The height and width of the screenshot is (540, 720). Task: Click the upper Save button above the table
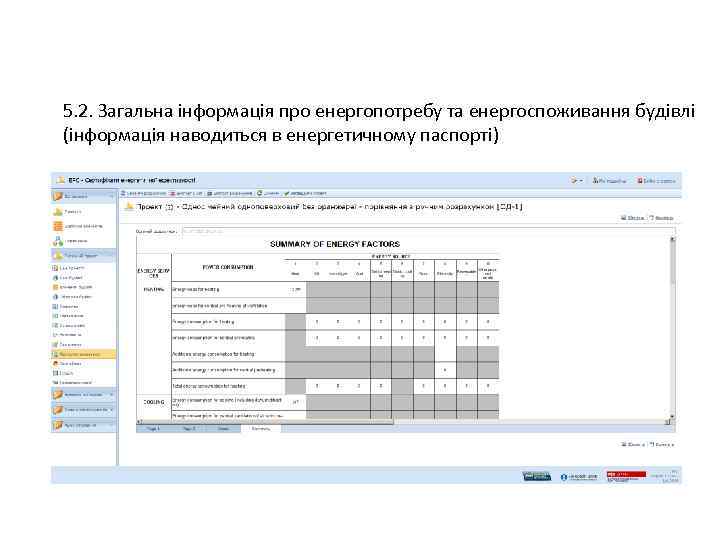pos(633,218)
